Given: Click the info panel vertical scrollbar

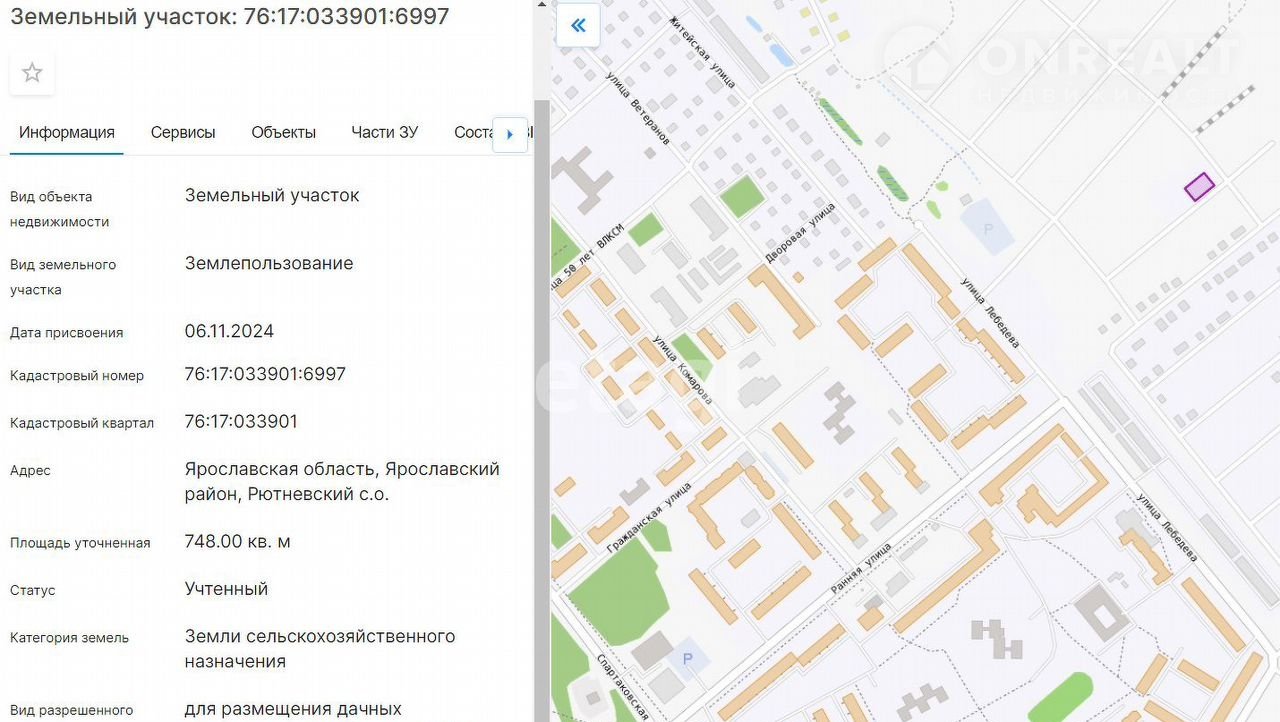Looking at the screenshot, I should coord(542,400).
